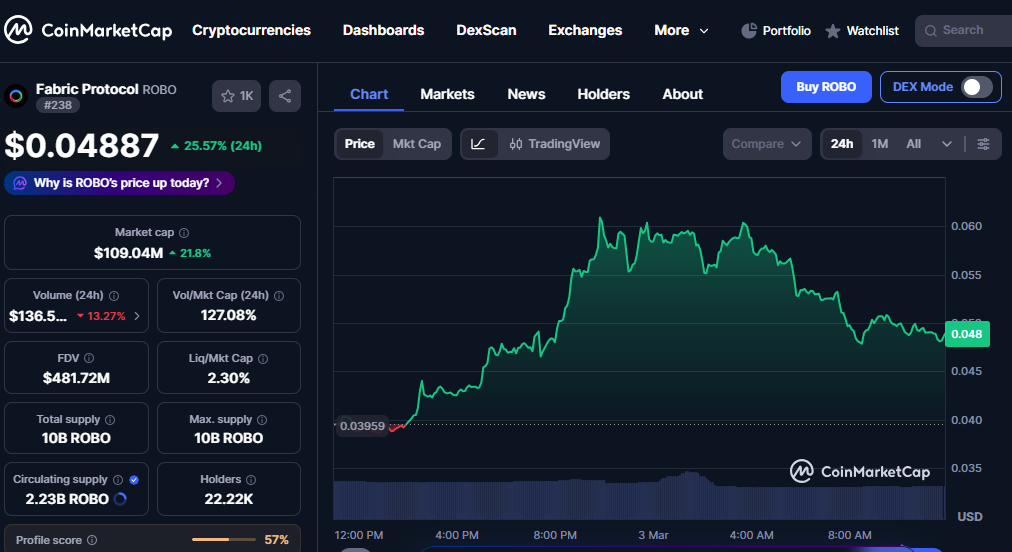Click the verified checkmark beside Circulating supply

(134, 480)
